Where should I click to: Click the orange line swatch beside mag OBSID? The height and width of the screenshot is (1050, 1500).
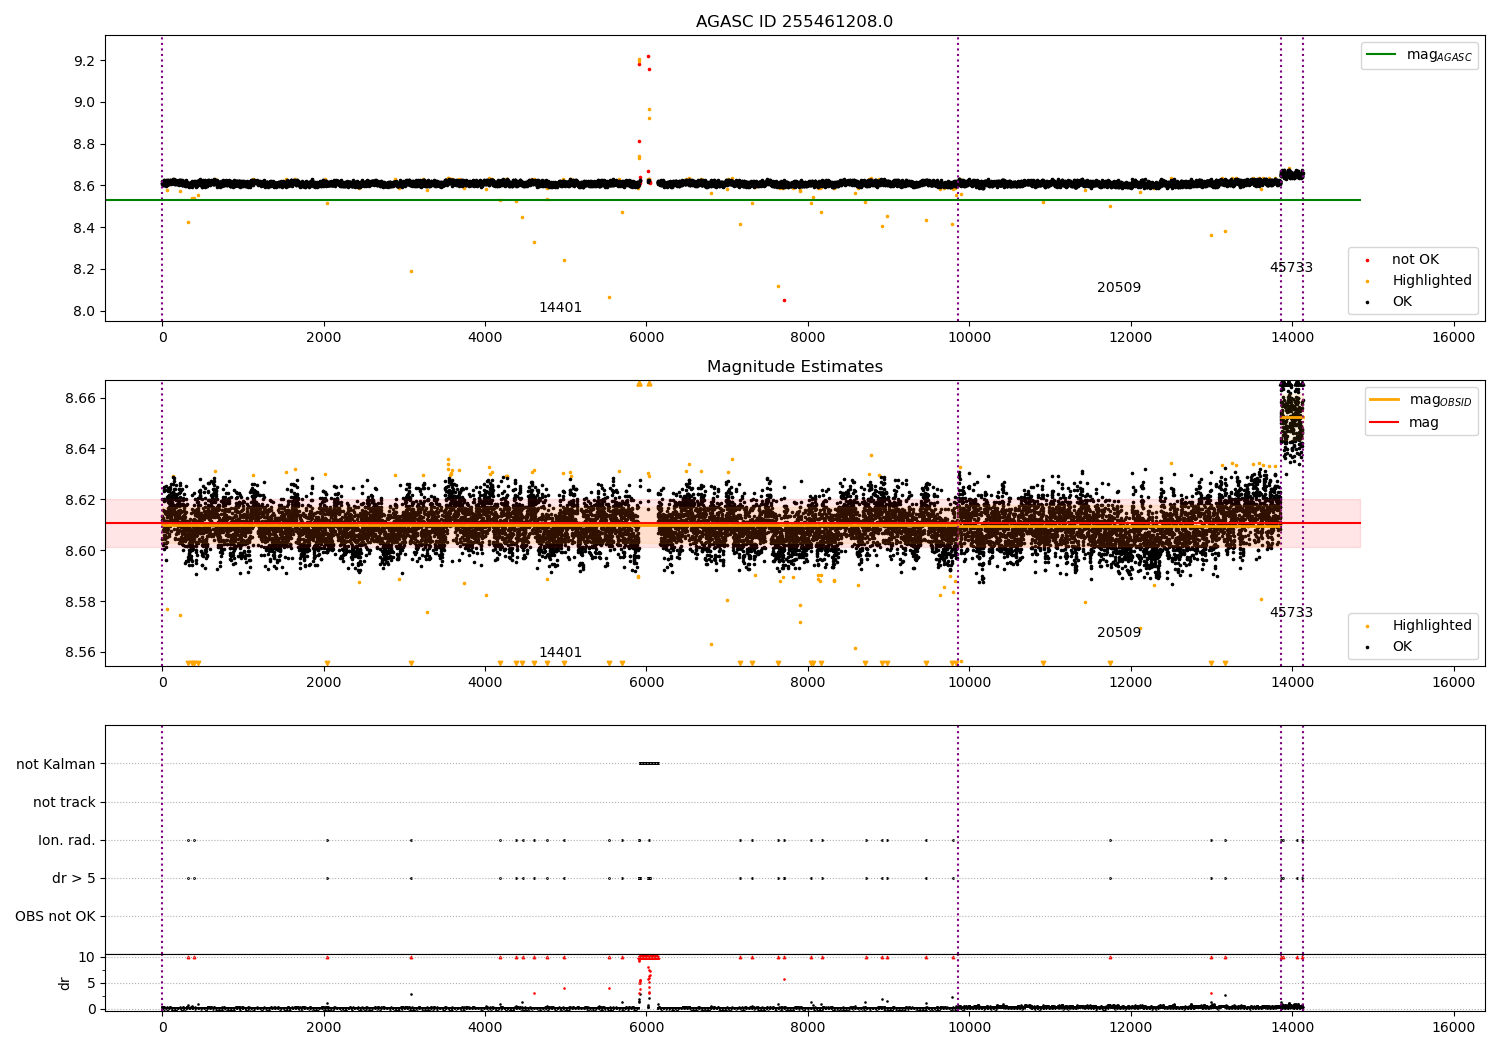coord(1384,400)
